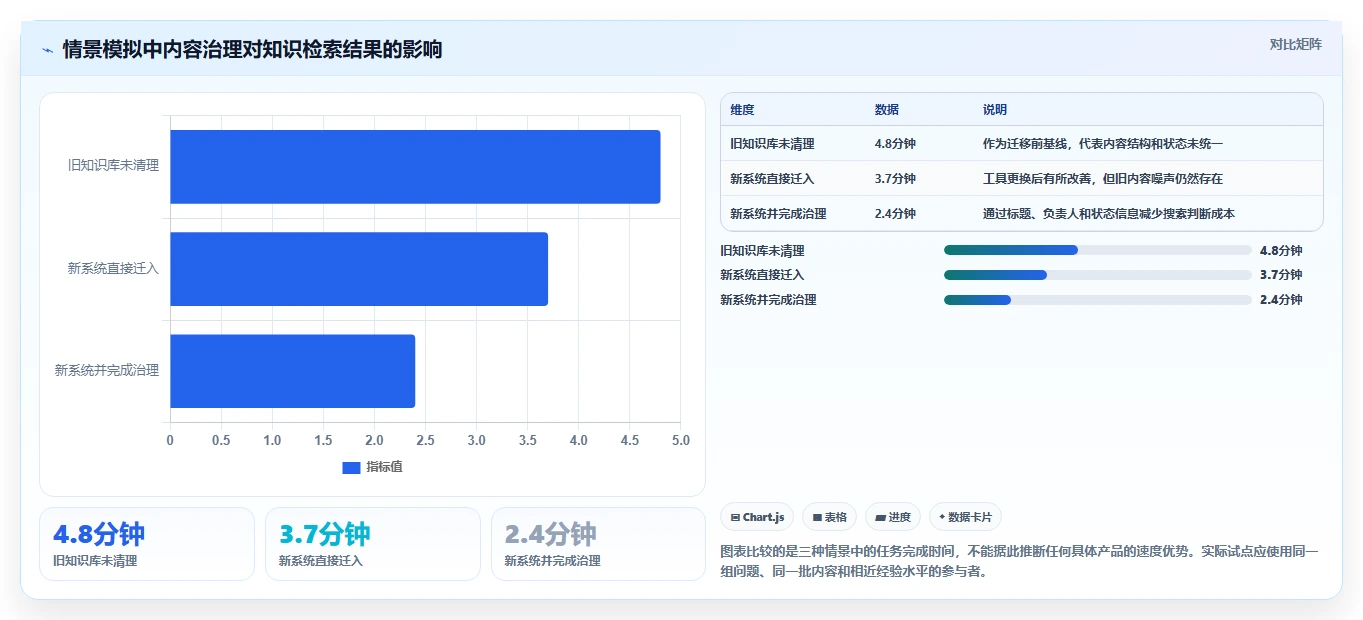Screen dimensions: 1363x620
Task: Select the 表格 tag chip
Action: [x=829, y=517]
